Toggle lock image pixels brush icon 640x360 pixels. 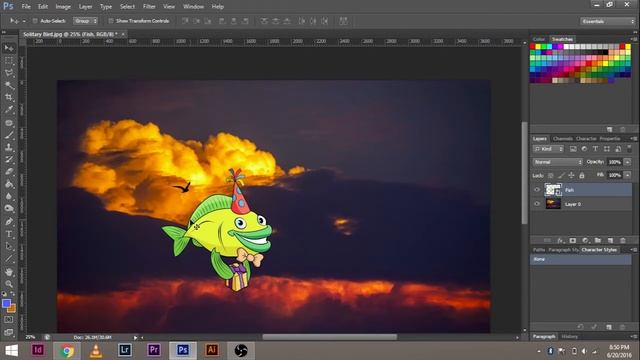click(561, 176)
